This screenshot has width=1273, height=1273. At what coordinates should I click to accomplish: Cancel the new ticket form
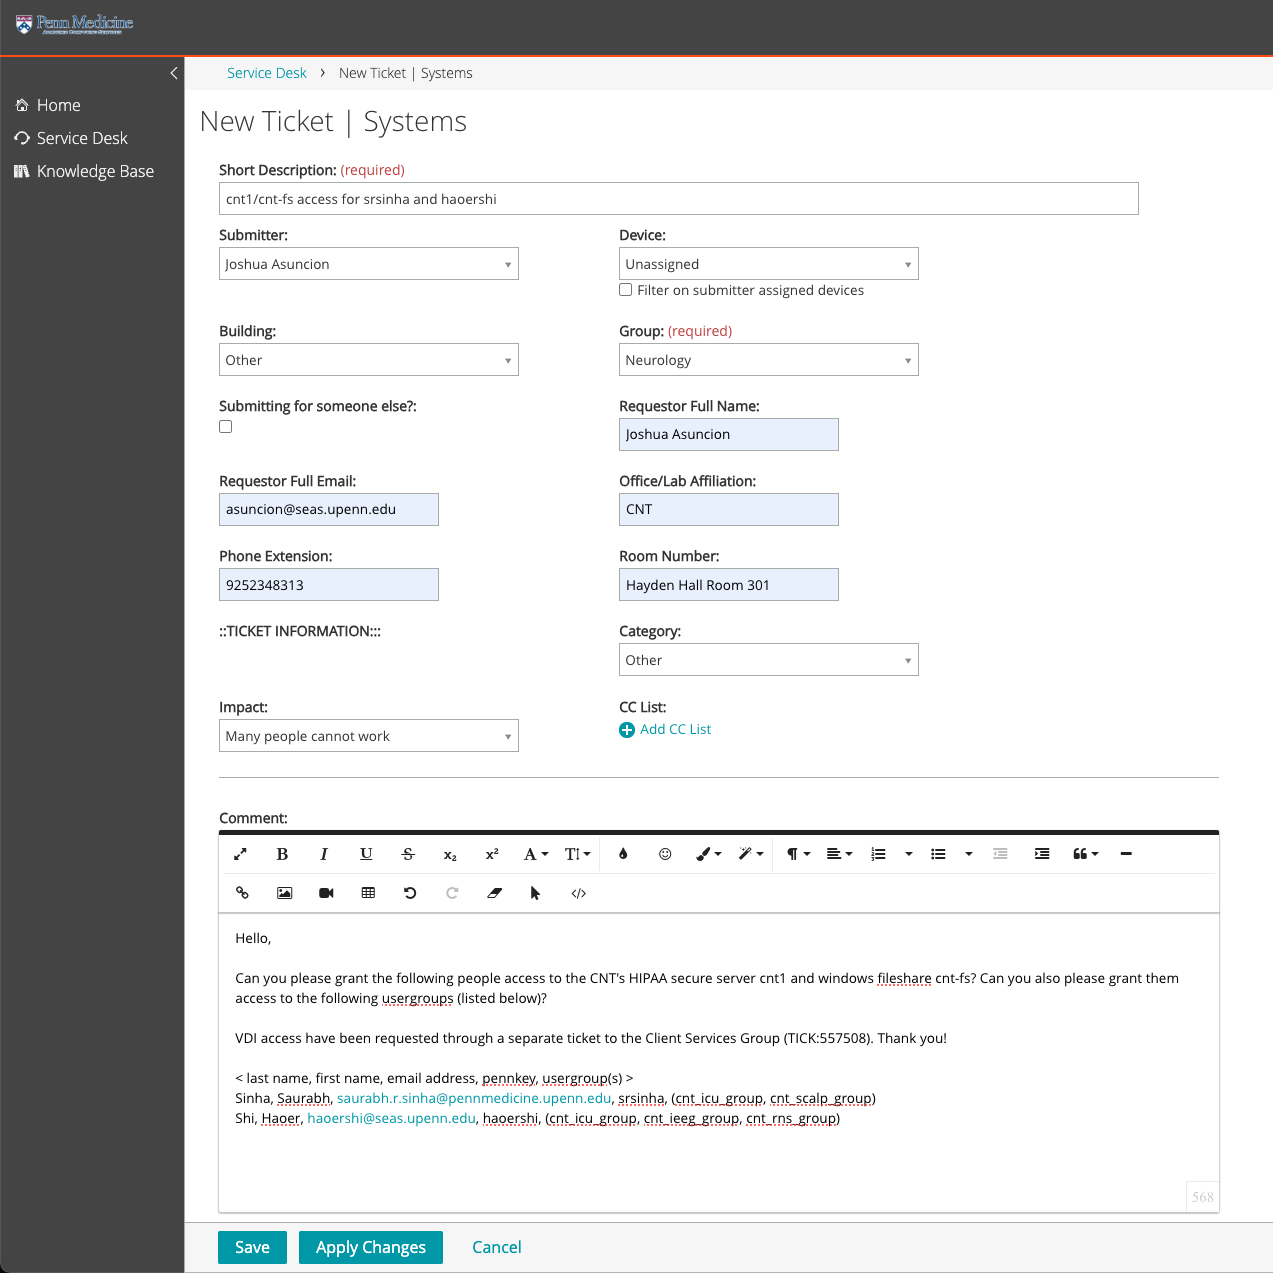497,1247
